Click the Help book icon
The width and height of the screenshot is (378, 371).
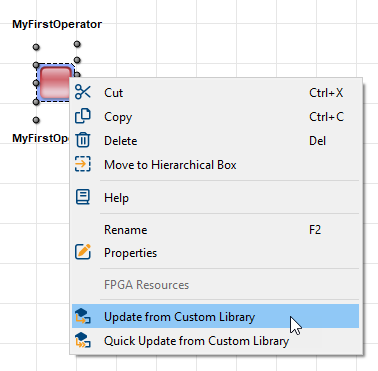tap(83, 197)
